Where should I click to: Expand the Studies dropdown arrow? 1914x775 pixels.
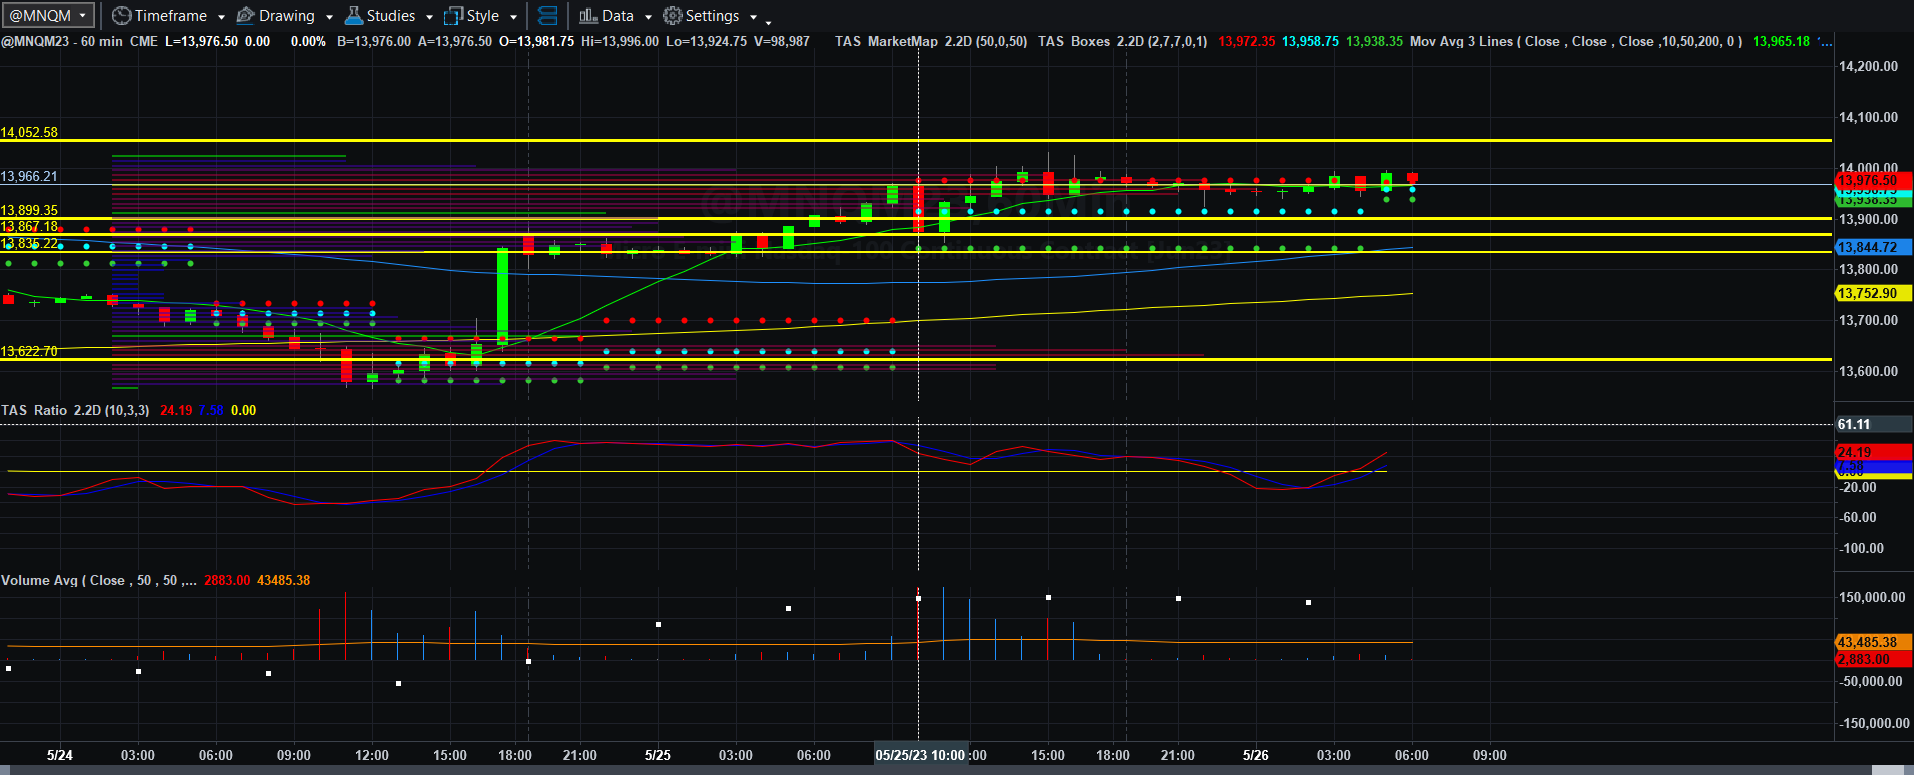(x=429, y=17)
